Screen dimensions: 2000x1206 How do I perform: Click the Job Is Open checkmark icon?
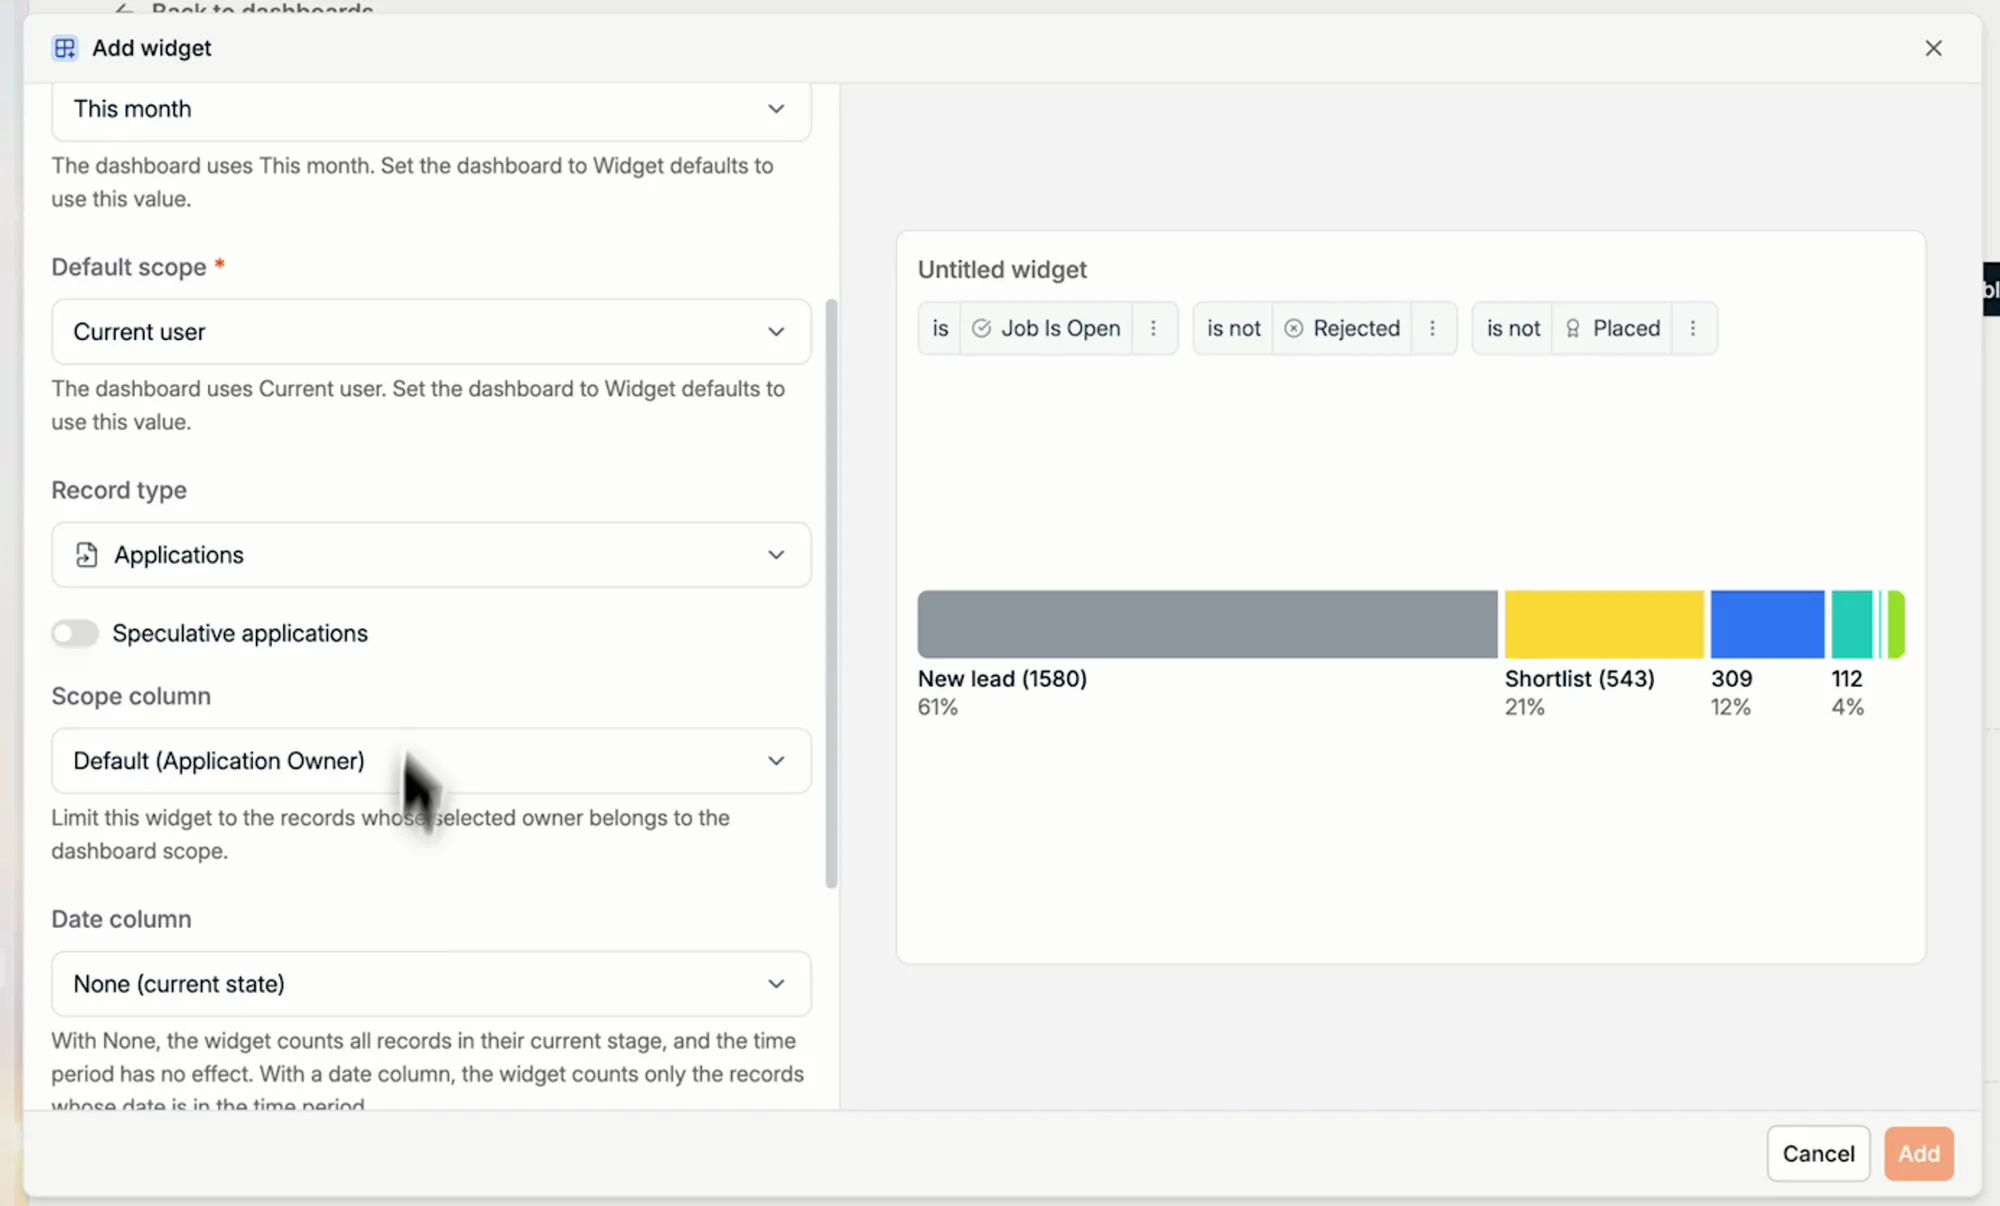click(x=981, y=328)
